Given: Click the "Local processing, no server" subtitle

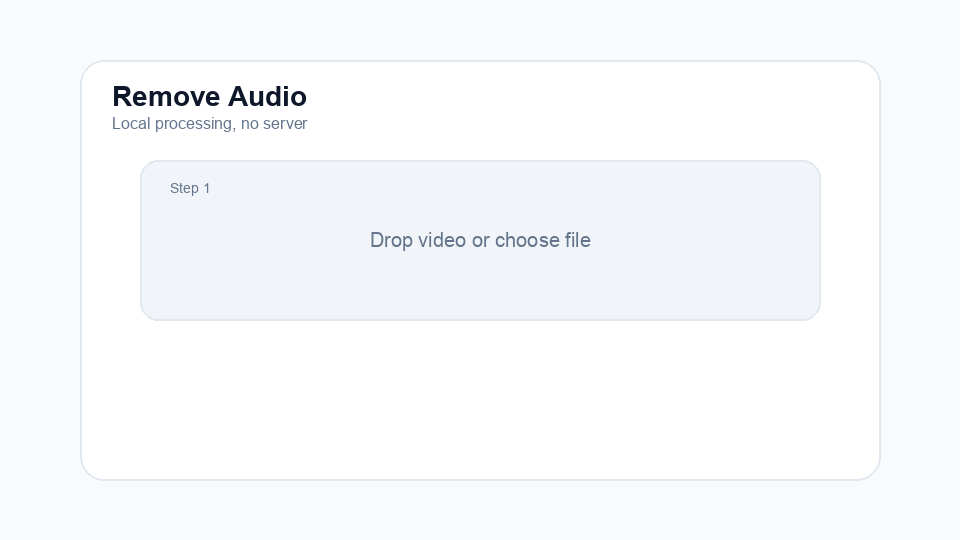Looking at the screenshot, I should [209, 124].
